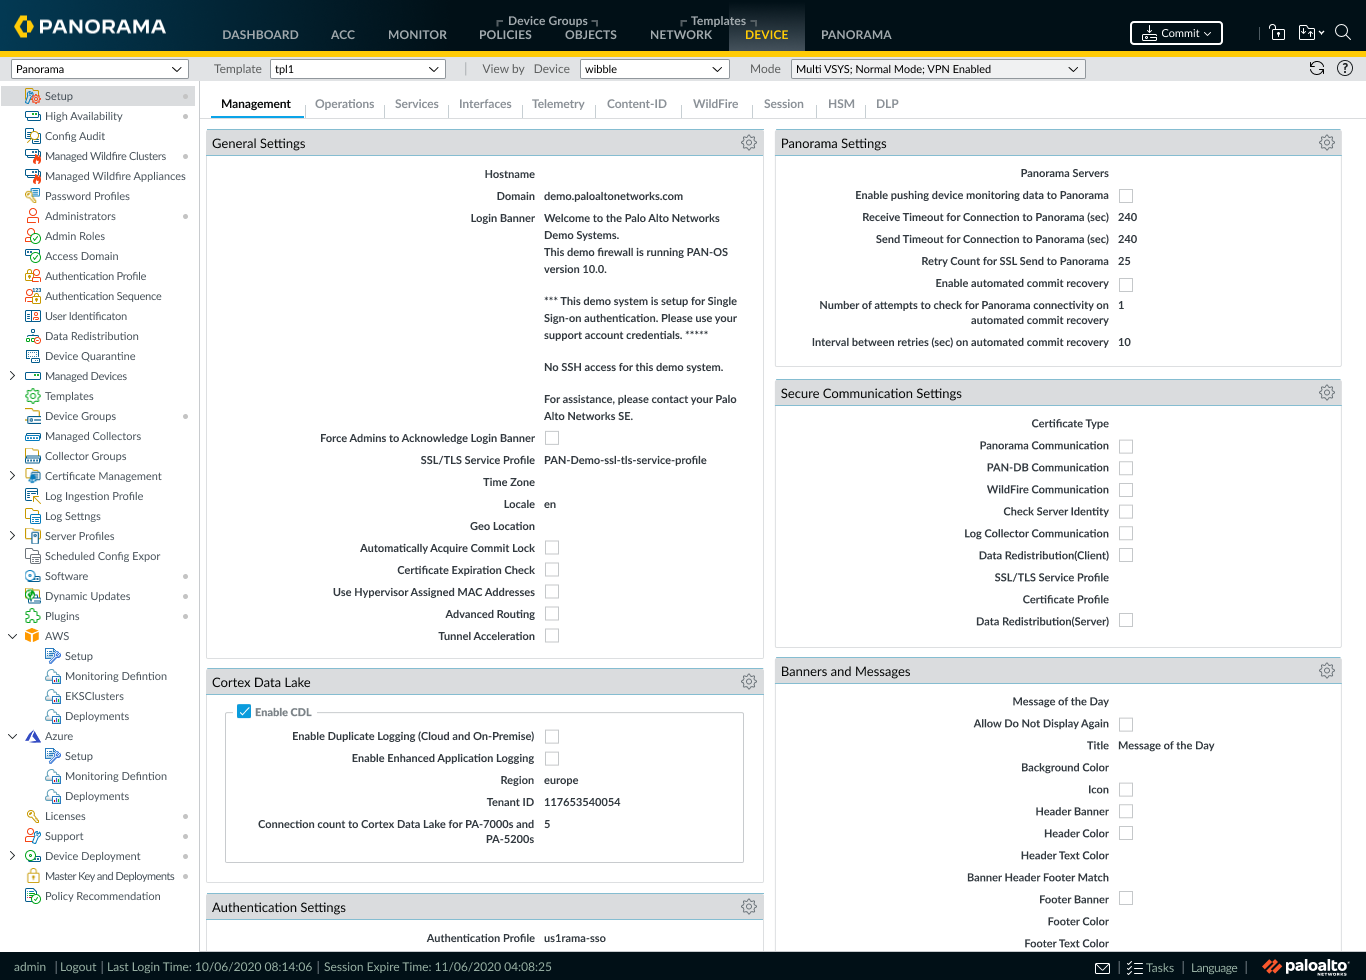Image resolution: width=1366 pixels, height=980 pixels.
Task: Click the Language link
Action: (1214, 968)
